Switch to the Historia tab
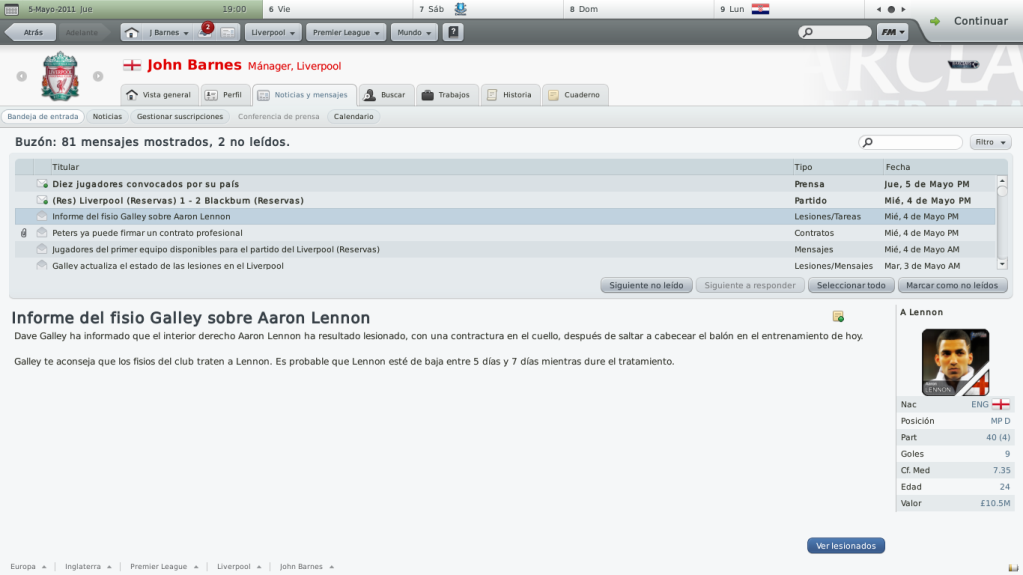Screen dimensions: 1023x575 [510, 95]
